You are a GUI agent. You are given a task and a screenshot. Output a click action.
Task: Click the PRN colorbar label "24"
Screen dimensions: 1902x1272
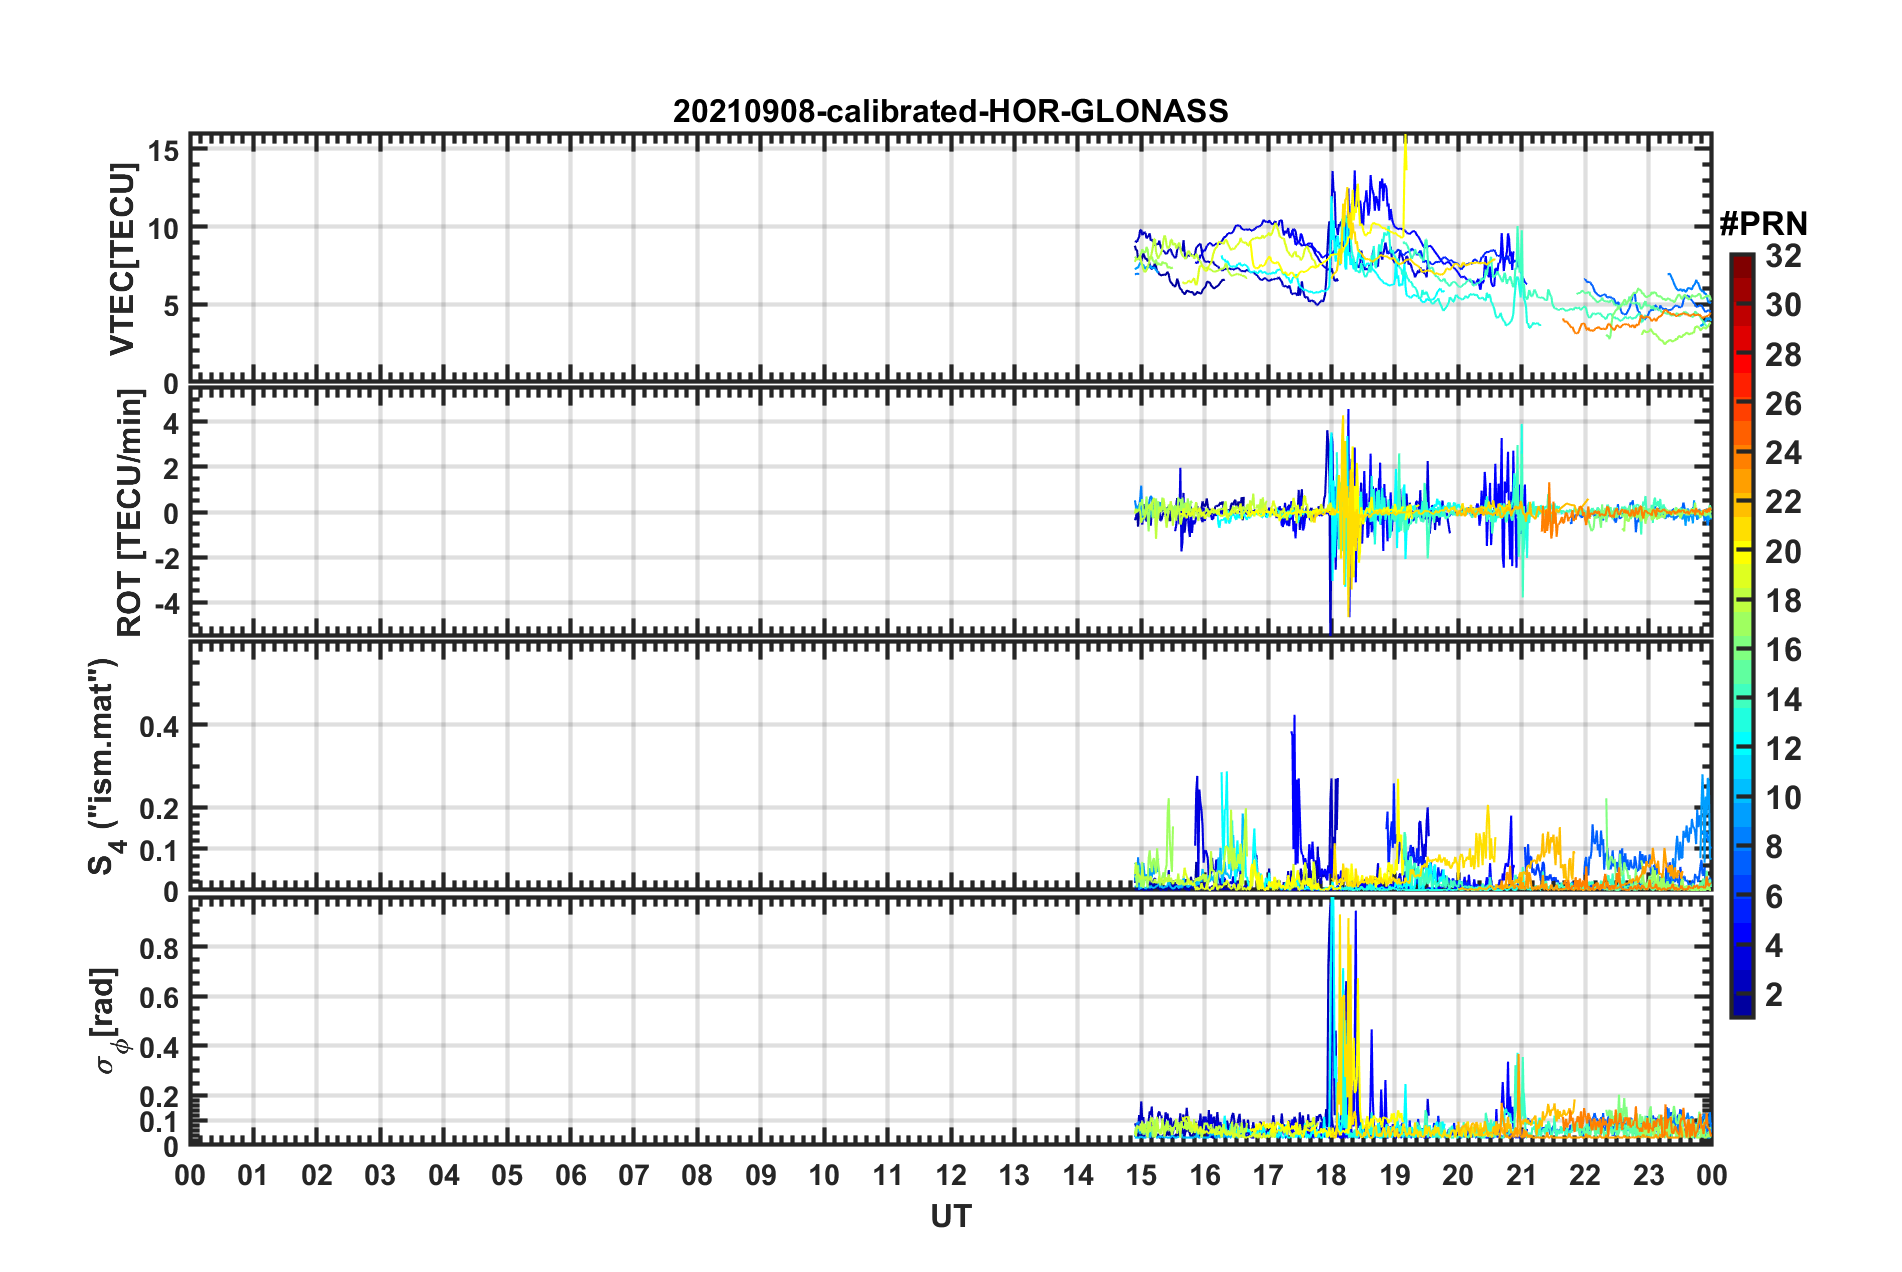point(1784,453)
